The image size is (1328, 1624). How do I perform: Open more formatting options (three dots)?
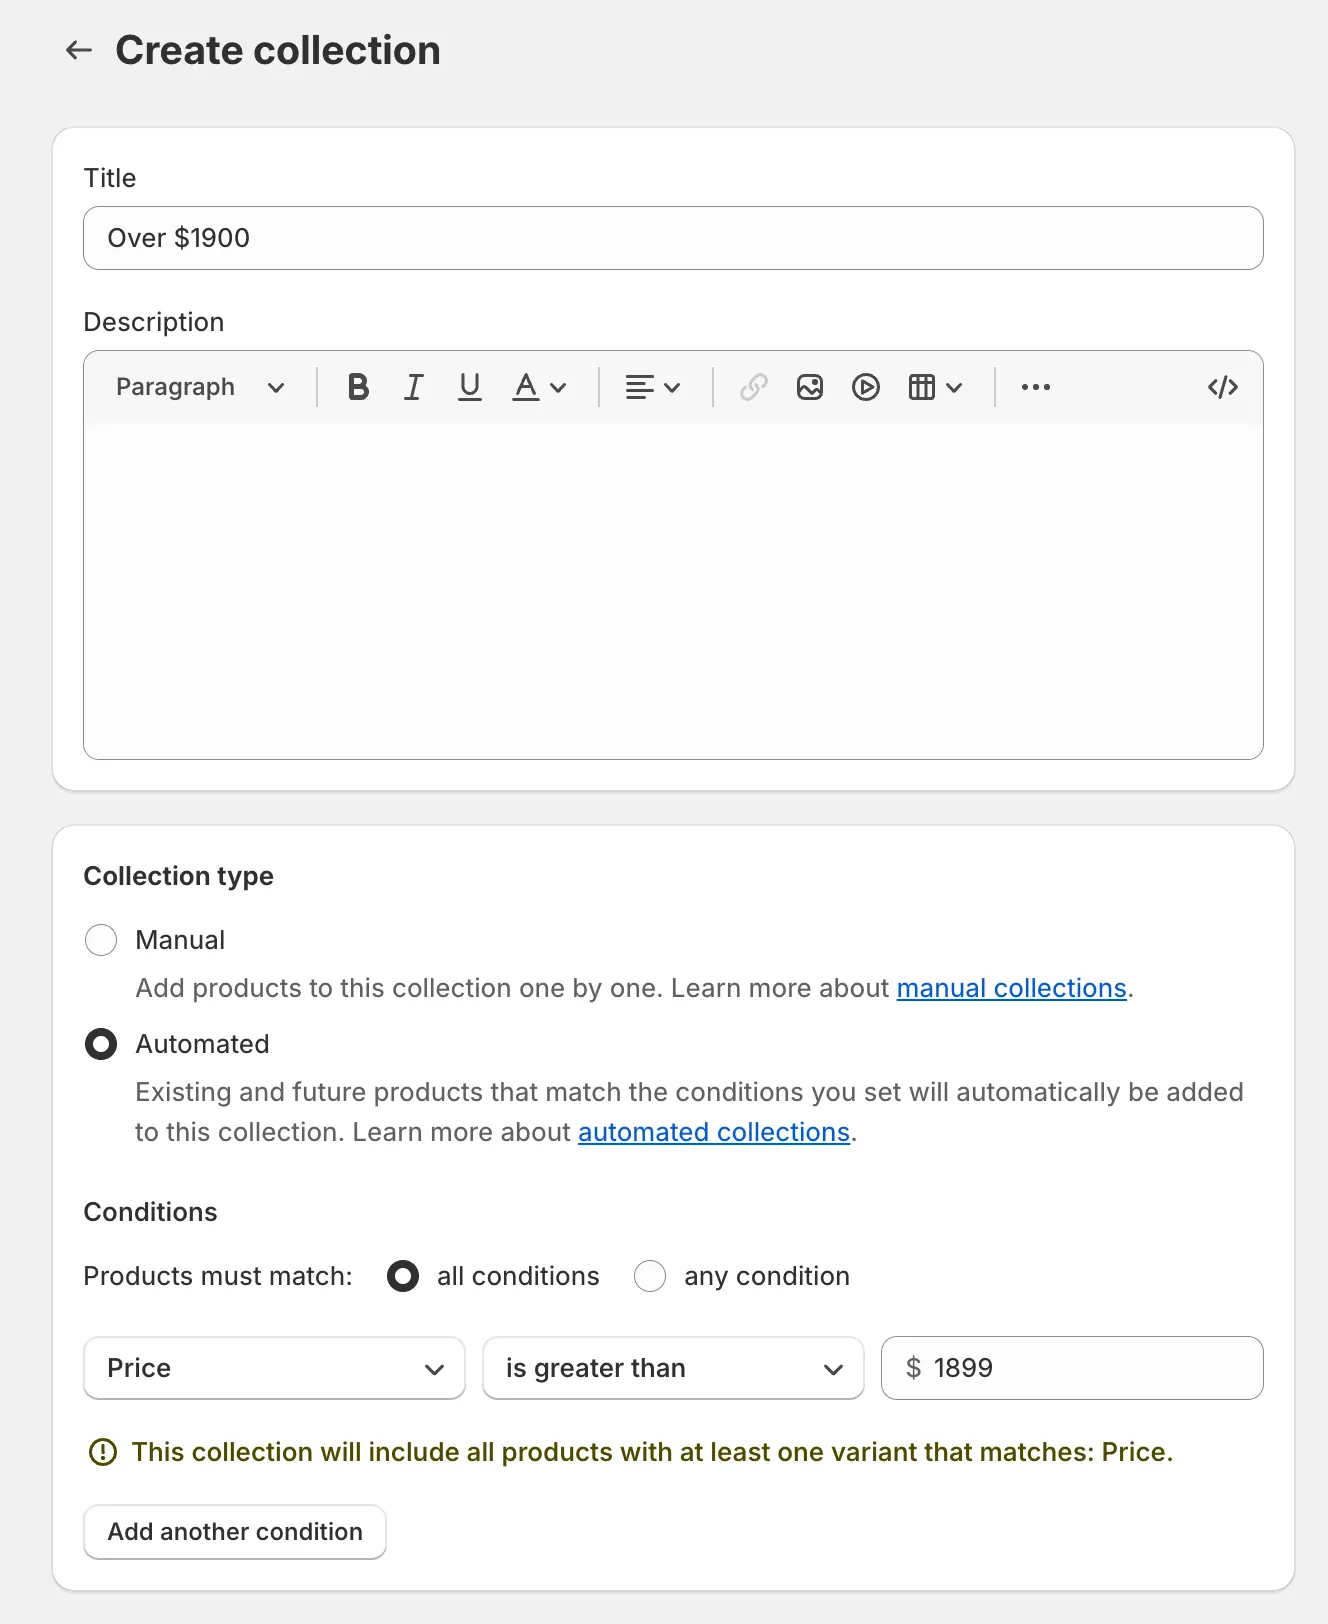click(1036, 387)
